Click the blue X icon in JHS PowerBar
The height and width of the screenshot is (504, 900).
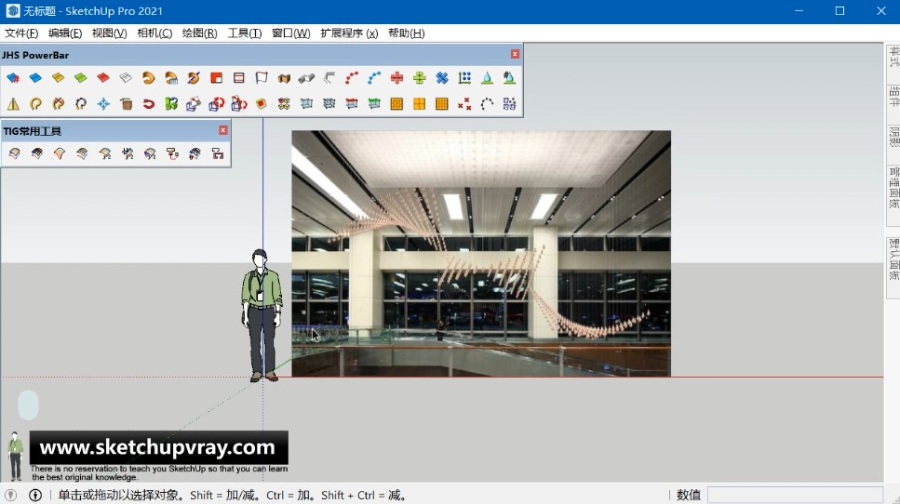click(442, 77)
